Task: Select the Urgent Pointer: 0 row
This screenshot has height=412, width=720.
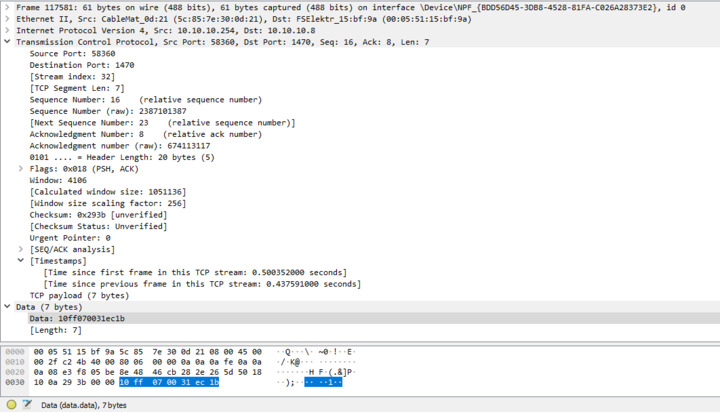Action: [x=70, y=237]
